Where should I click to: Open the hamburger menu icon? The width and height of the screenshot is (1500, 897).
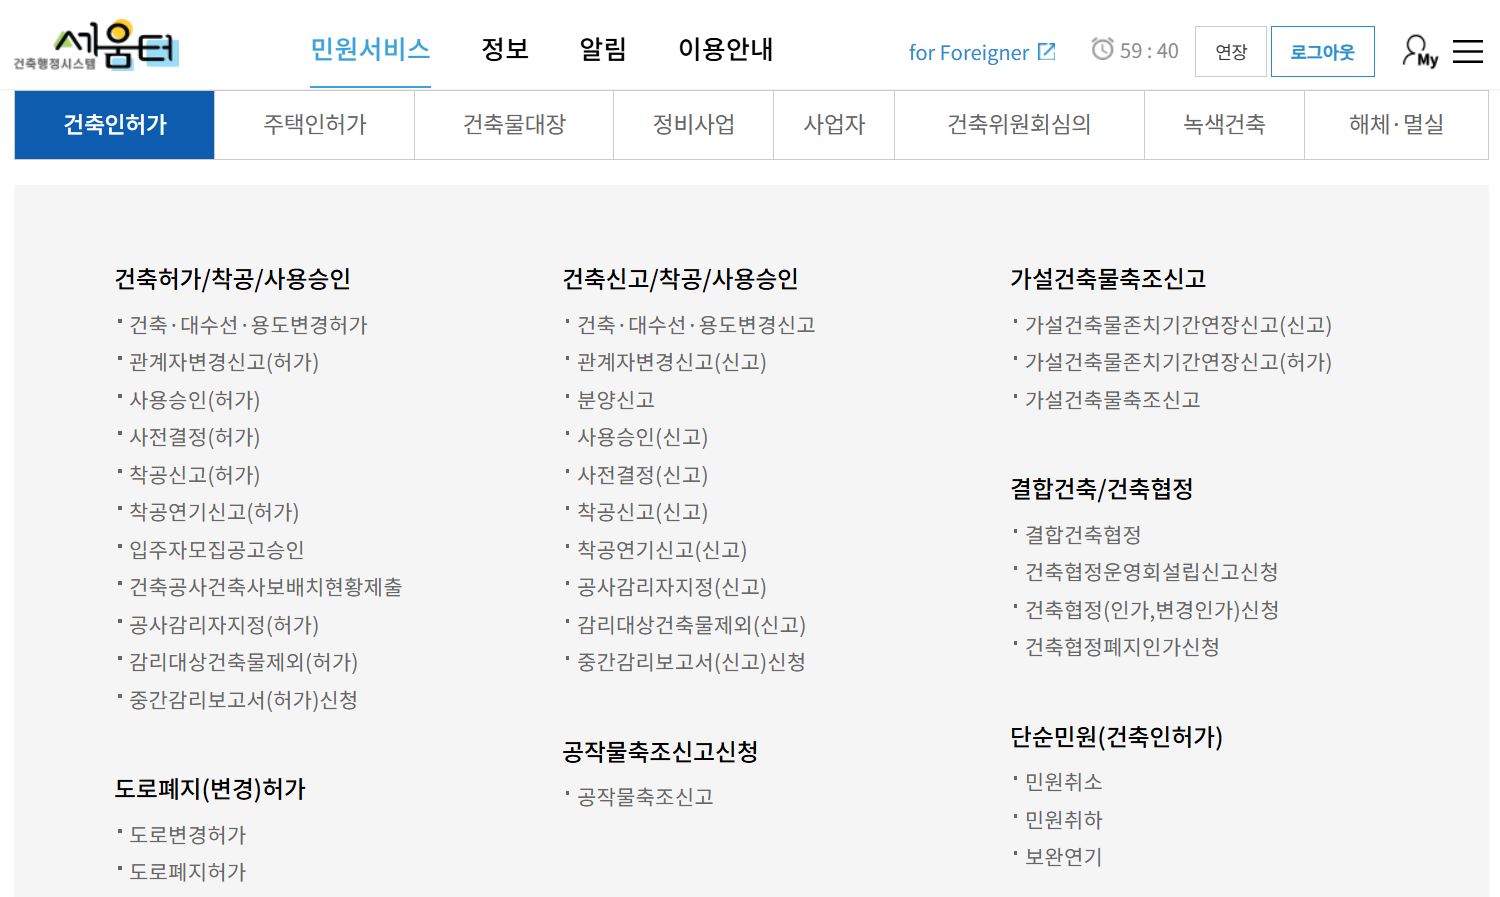(x=1467, y=51)
